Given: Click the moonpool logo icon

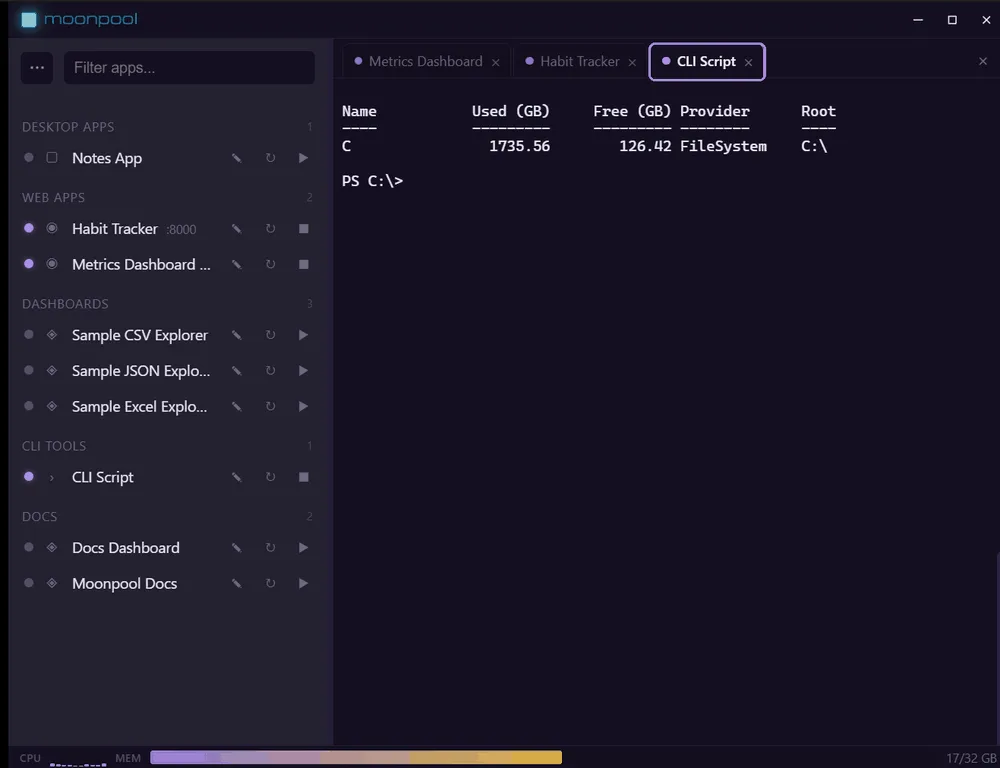Looking at the screenshot, I should (x=29, y=19).
